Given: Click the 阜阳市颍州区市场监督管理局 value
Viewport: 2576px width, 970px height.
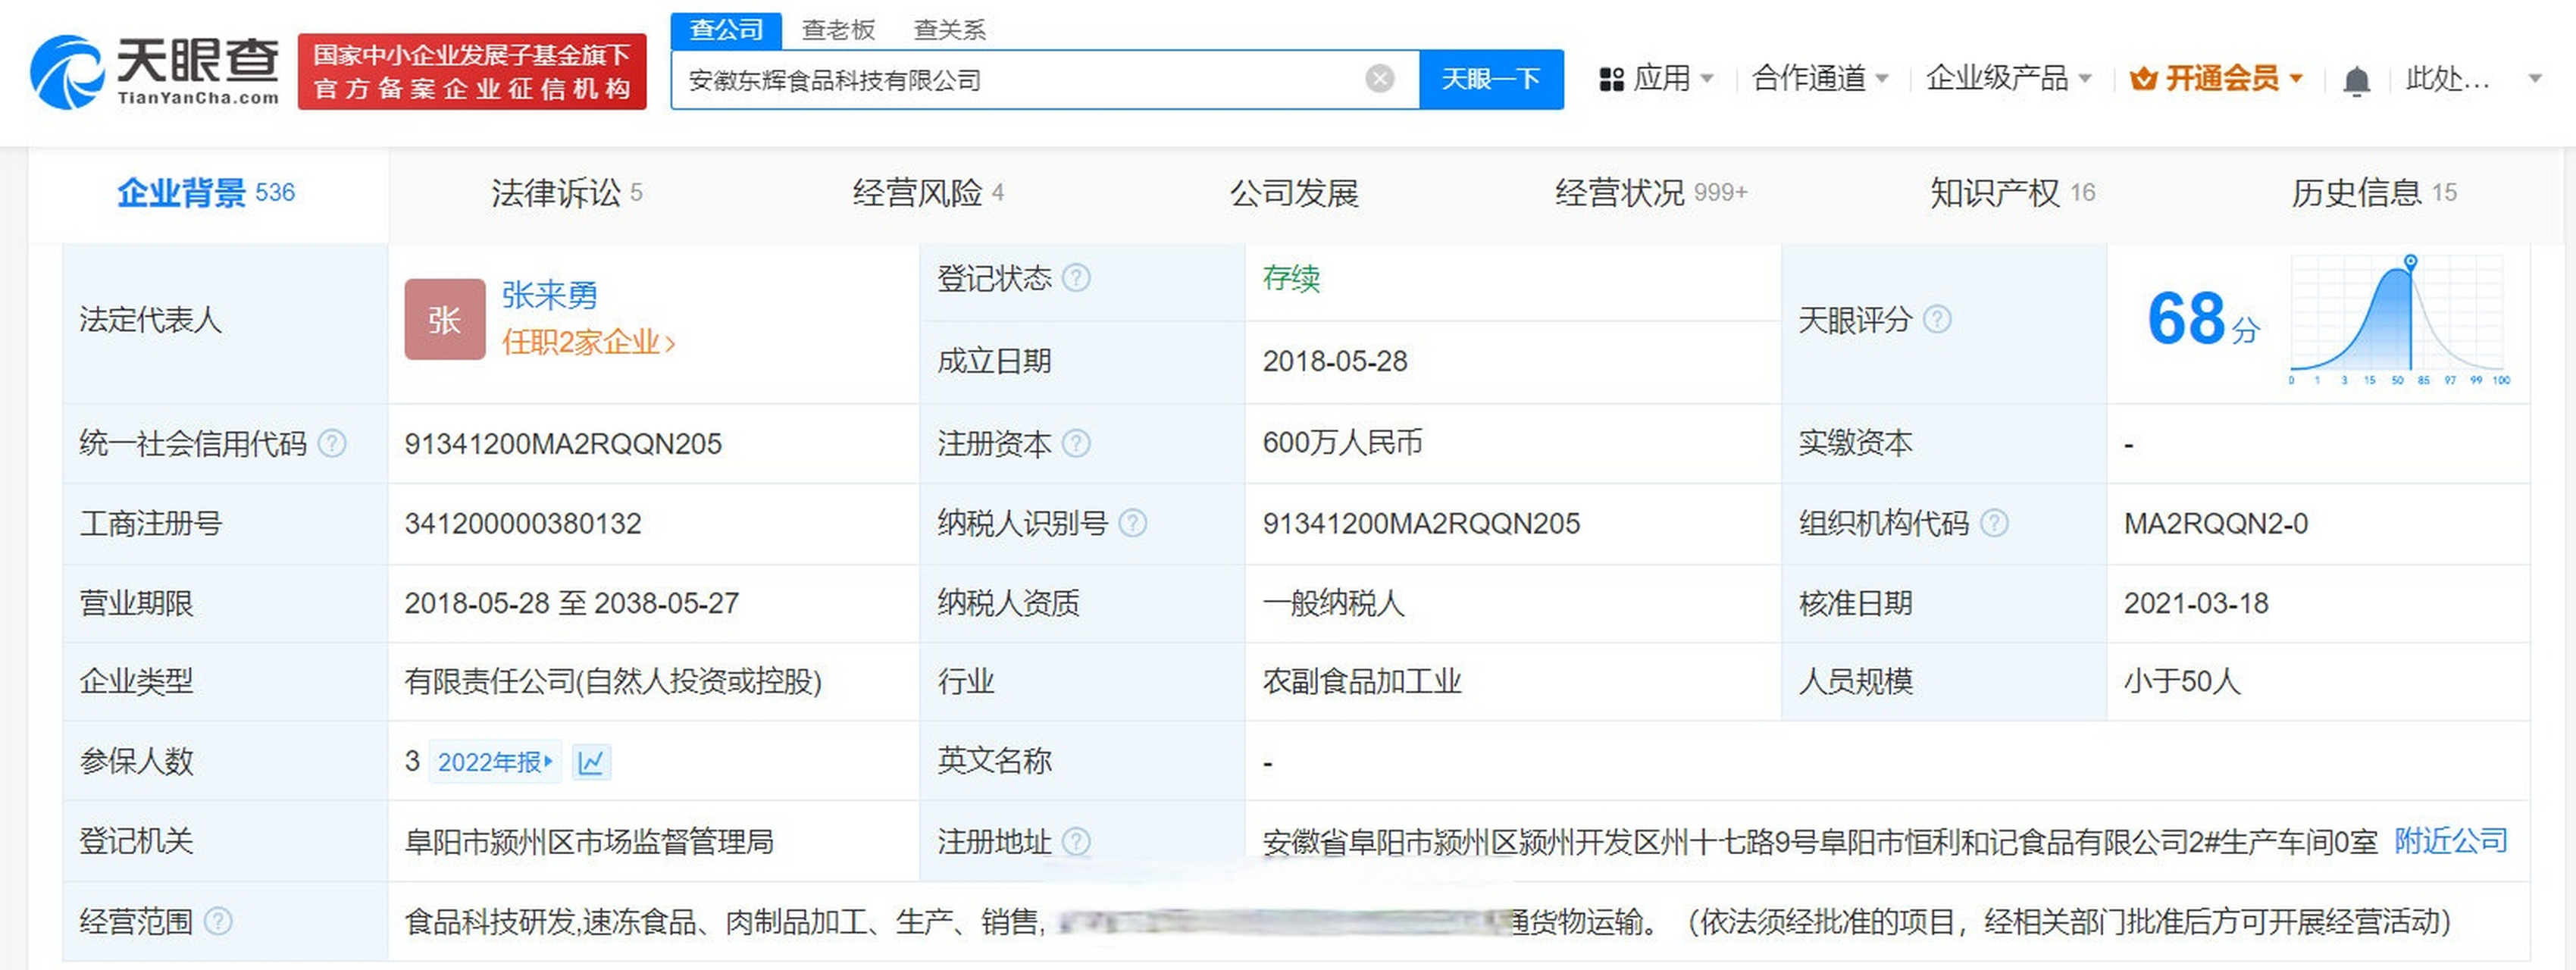Looking at the screenshot, I should click(589, 842).
